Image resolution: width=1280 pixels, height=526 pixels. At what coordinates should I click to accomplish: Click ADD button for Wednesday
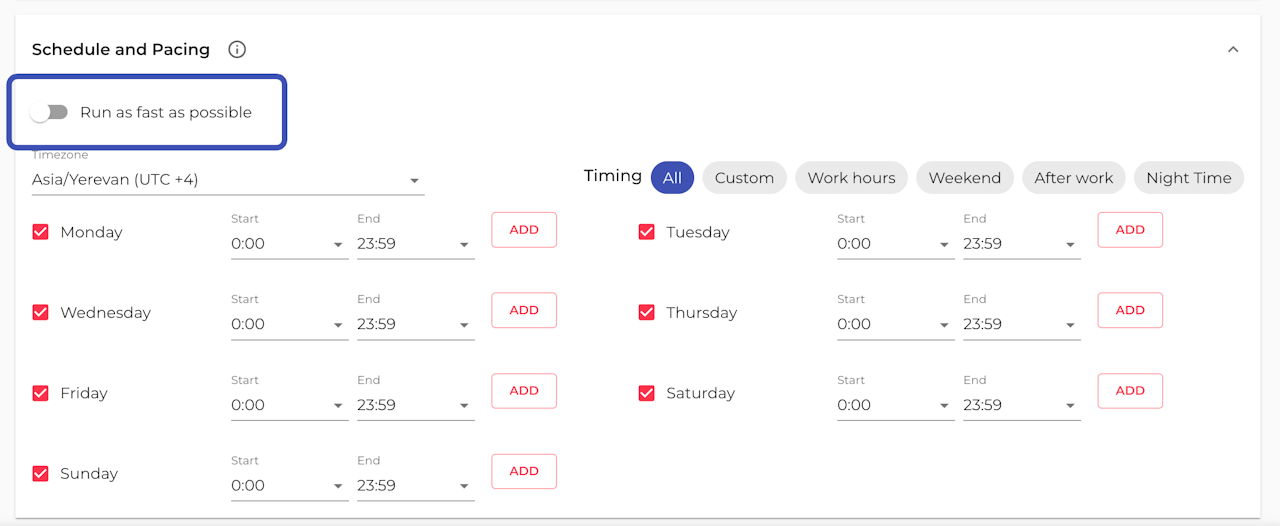pyautogui.click(x=524, y=310)
